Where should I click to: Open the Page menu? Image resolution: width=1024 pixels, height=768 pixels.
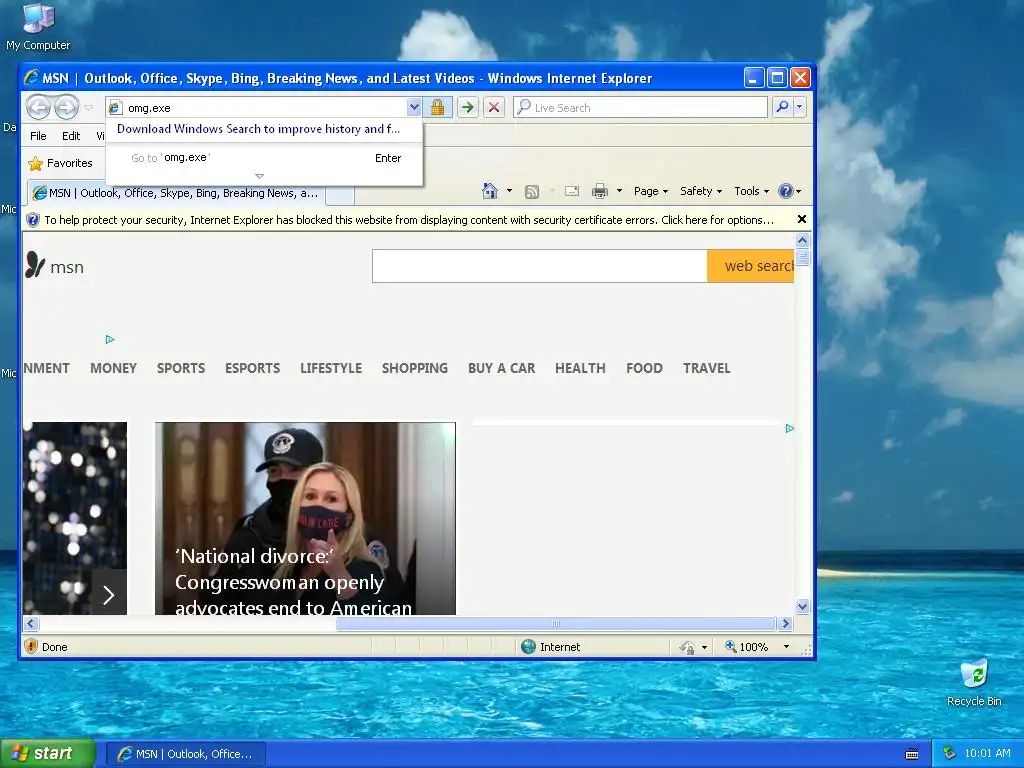(650, 191)
